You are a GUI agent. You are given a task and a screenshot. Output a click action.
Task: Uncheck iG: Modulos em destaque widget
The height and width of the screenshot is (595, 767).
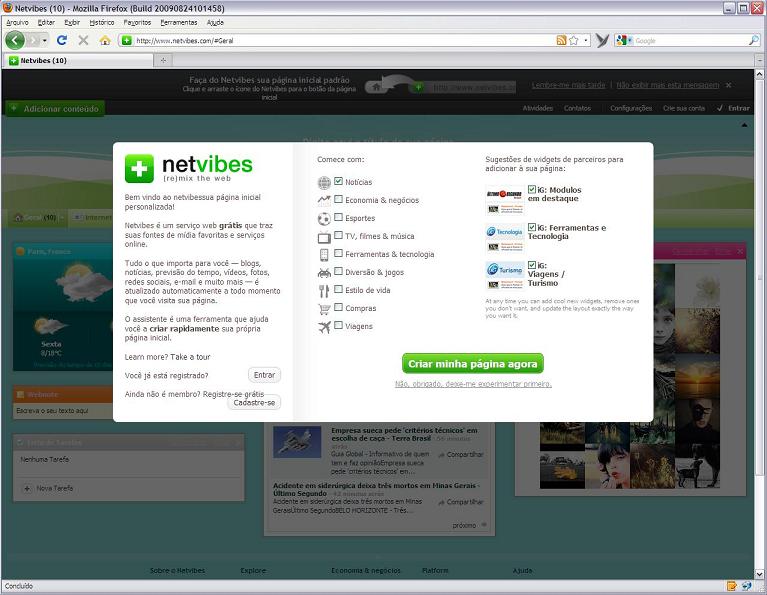point(532,189)
